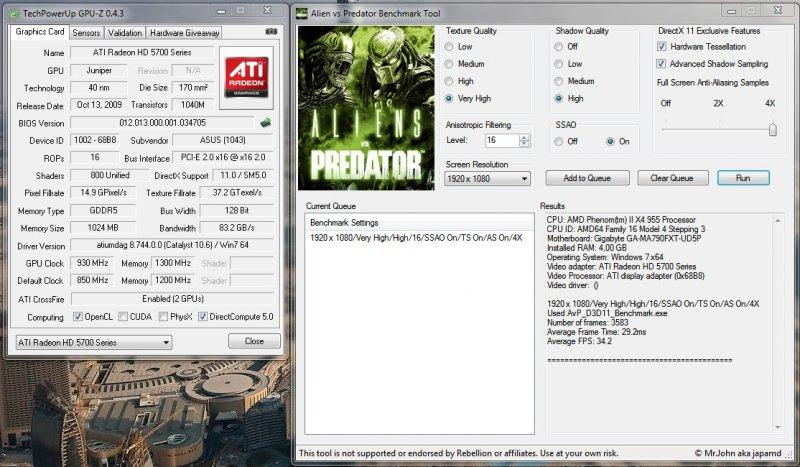The image size is (800, 467).
Task: Click the GPU Clock 930 MHz value
Action: [x=92, y=263]
